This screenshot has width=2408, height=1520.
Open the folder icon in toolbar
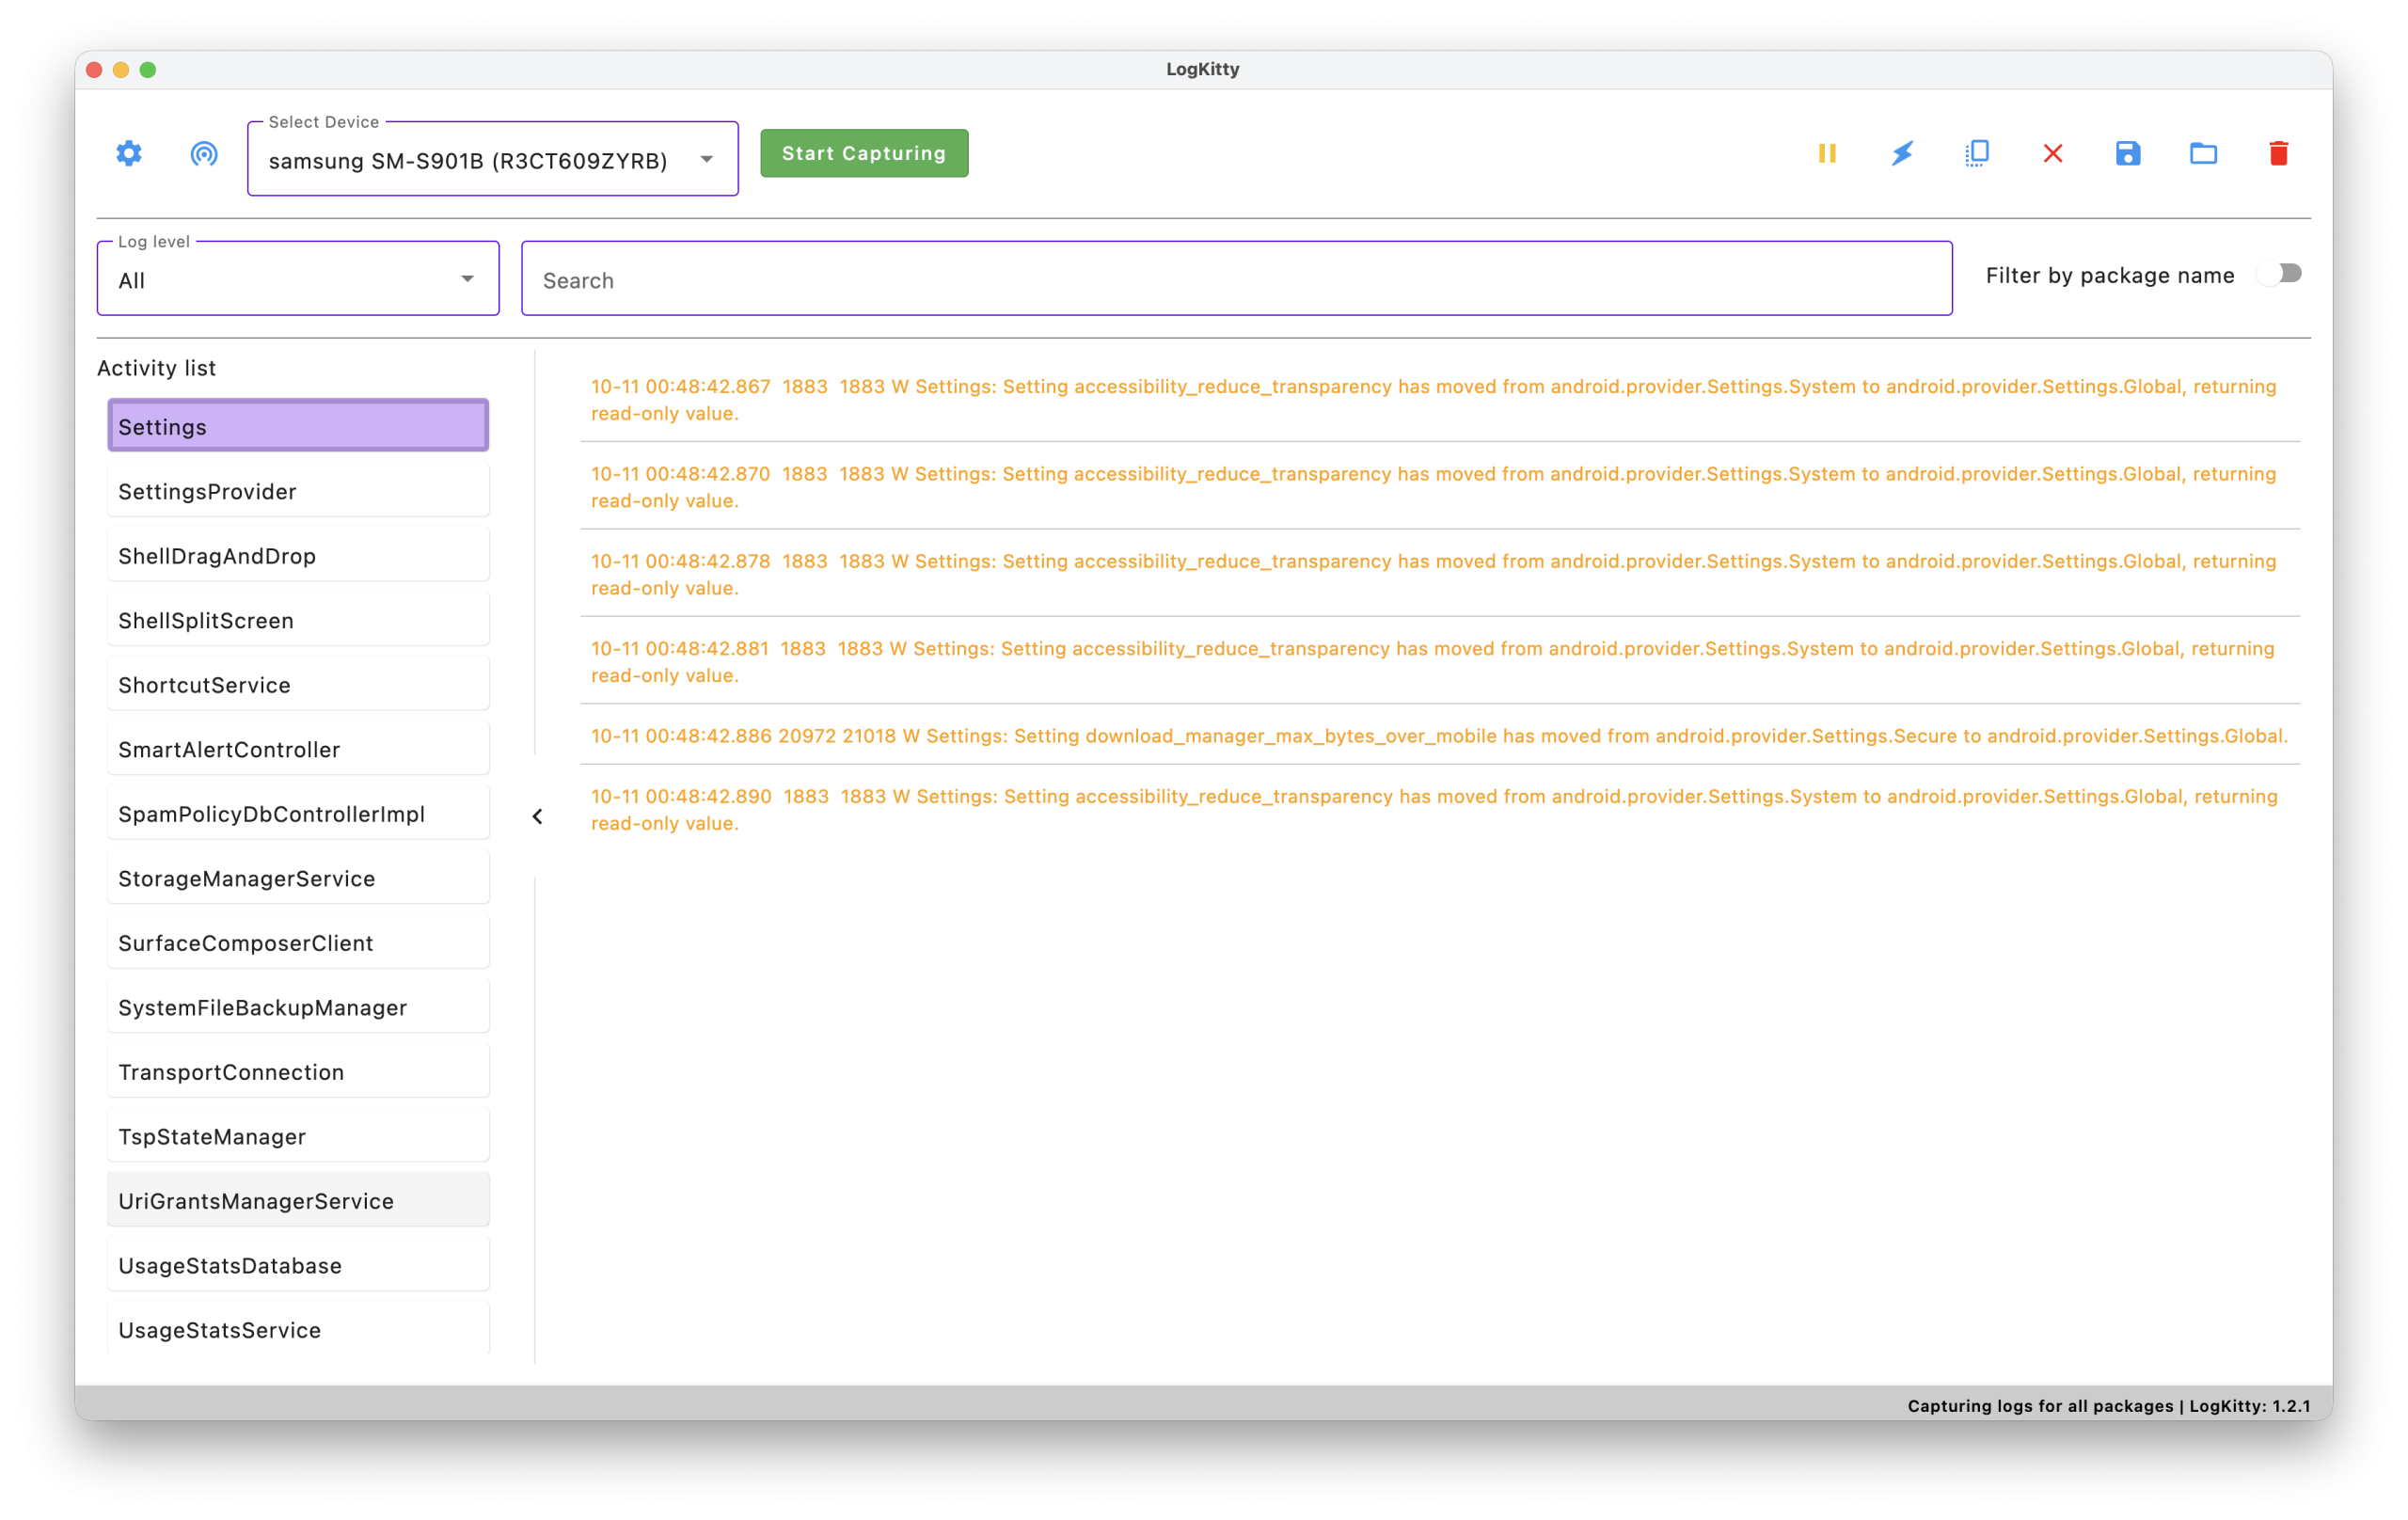tap(2203, 154)
